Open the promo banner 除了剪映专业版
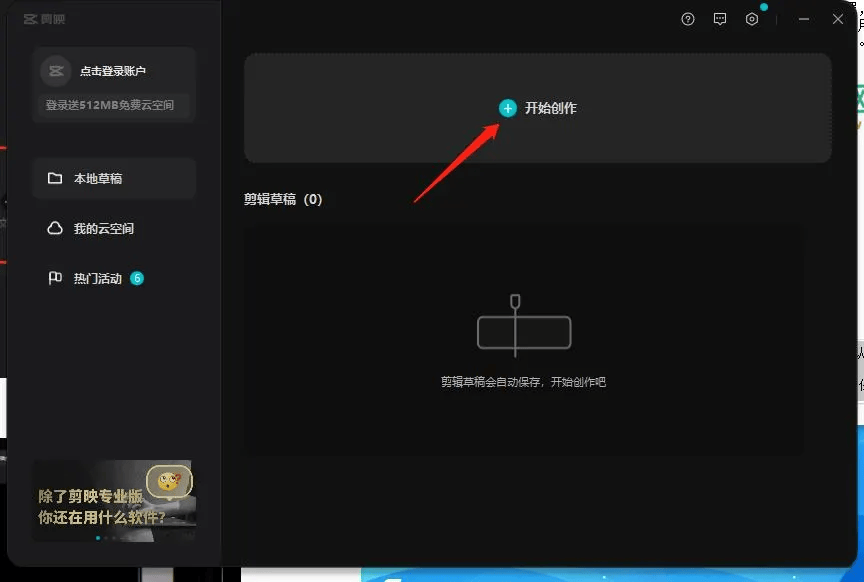The width and height of the screenshot is (864, 582). point(114,500)
